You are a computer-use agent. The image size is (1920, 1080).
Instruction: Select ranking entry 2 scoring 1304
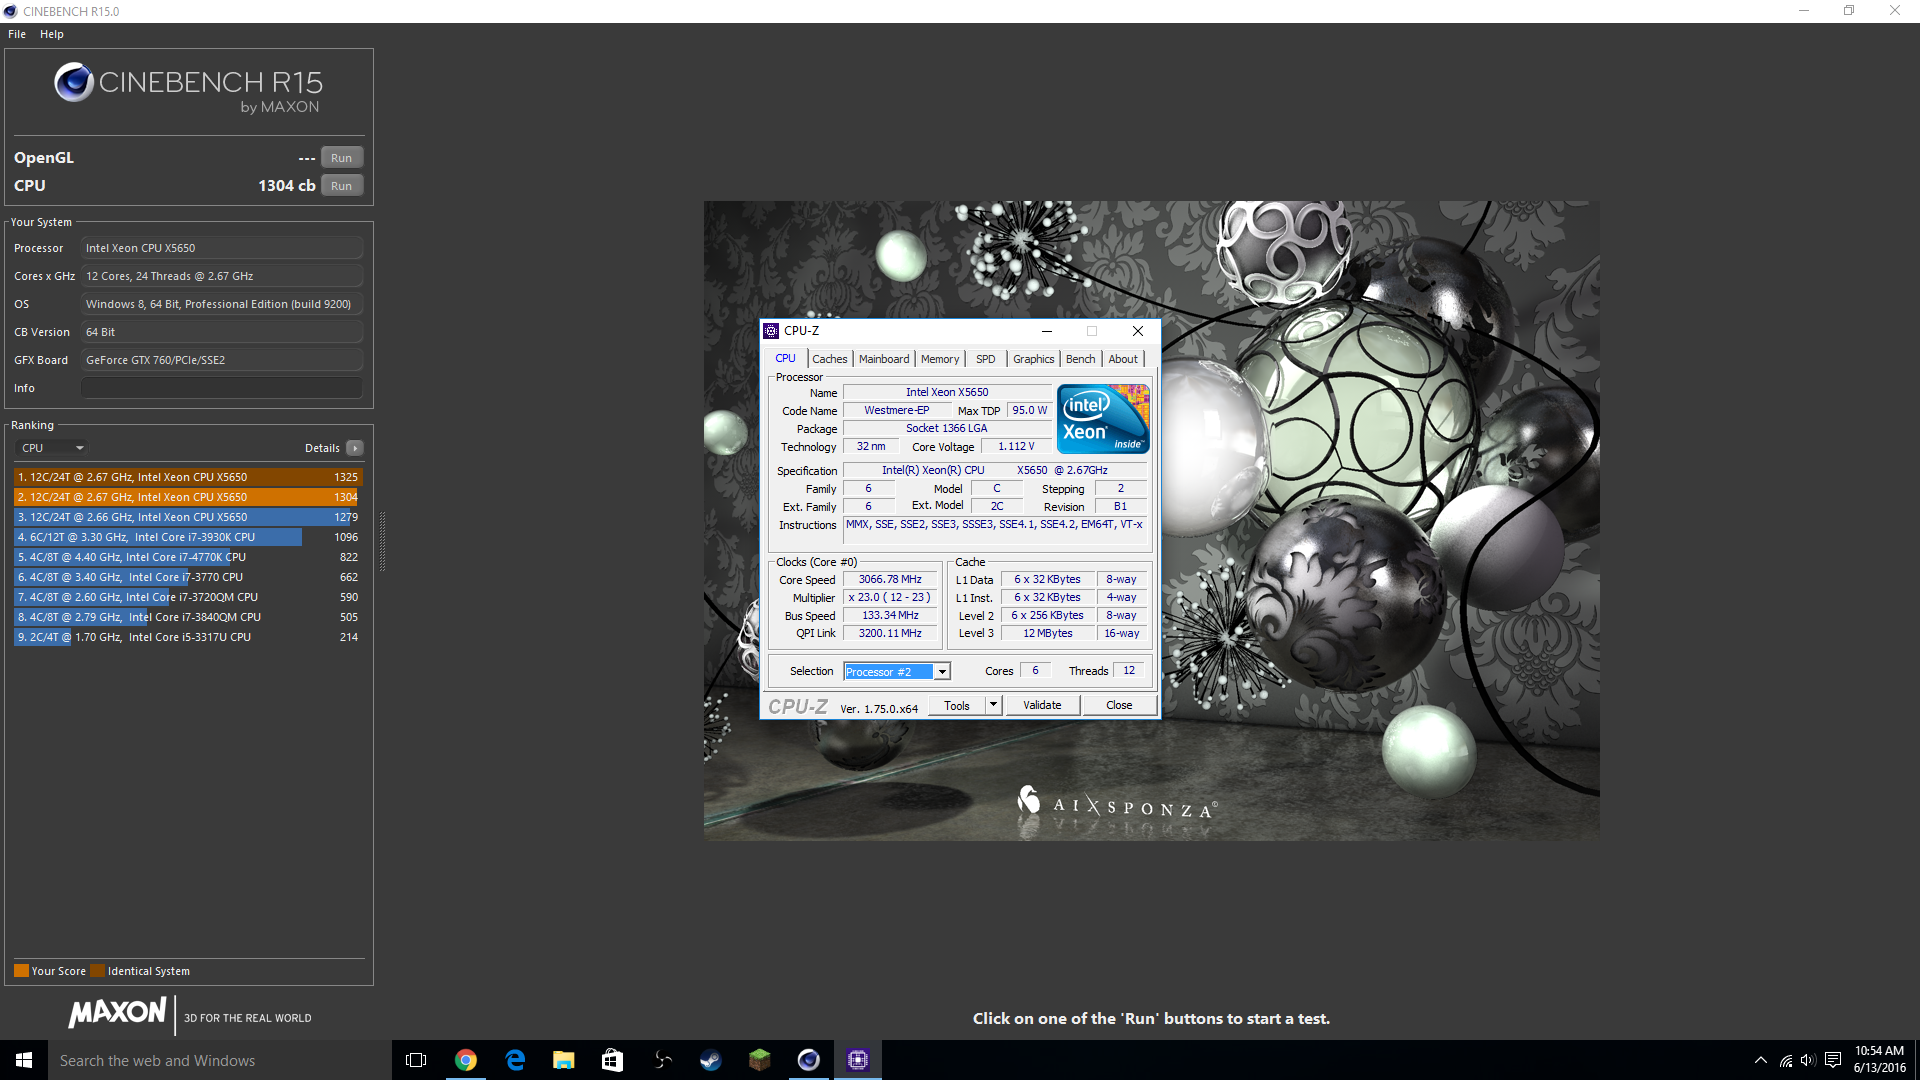pos(188,497)
